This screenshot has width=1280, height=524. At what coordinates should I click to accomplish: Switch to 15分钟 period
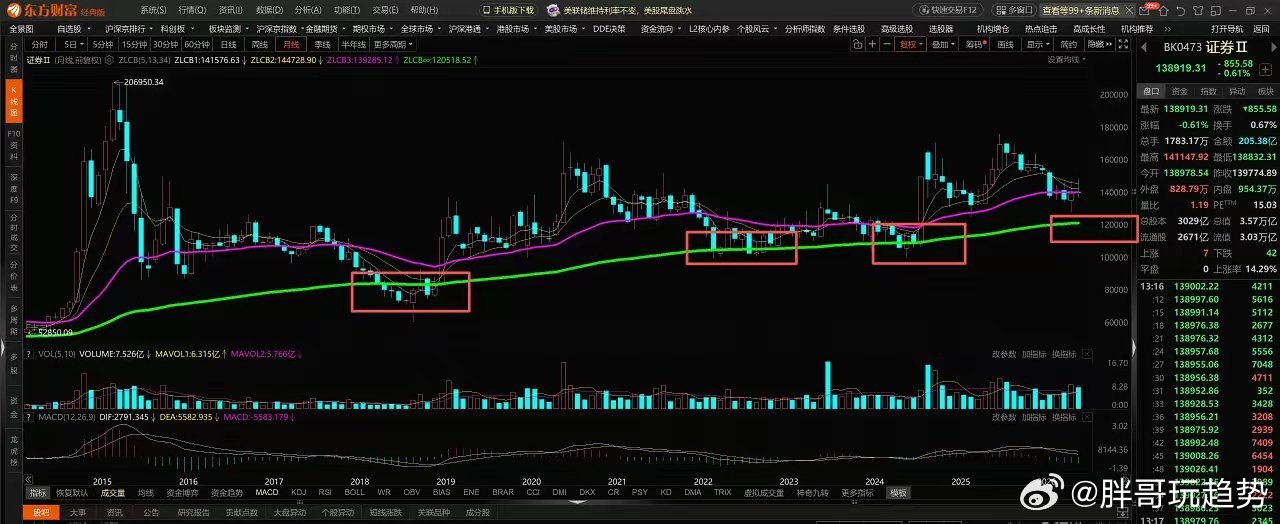(134, 45)
